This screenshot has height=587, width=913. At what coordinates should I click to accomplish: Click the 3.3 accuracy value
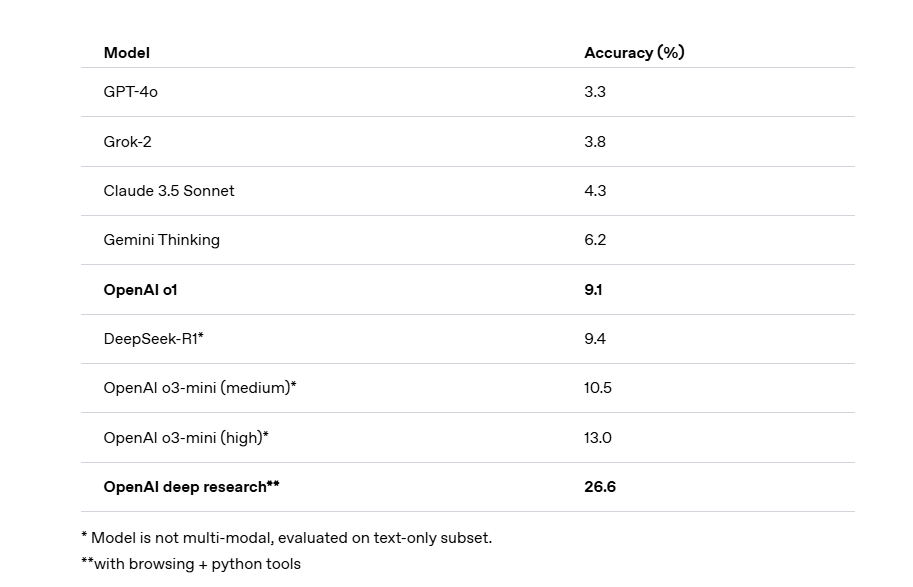point(595,91)
